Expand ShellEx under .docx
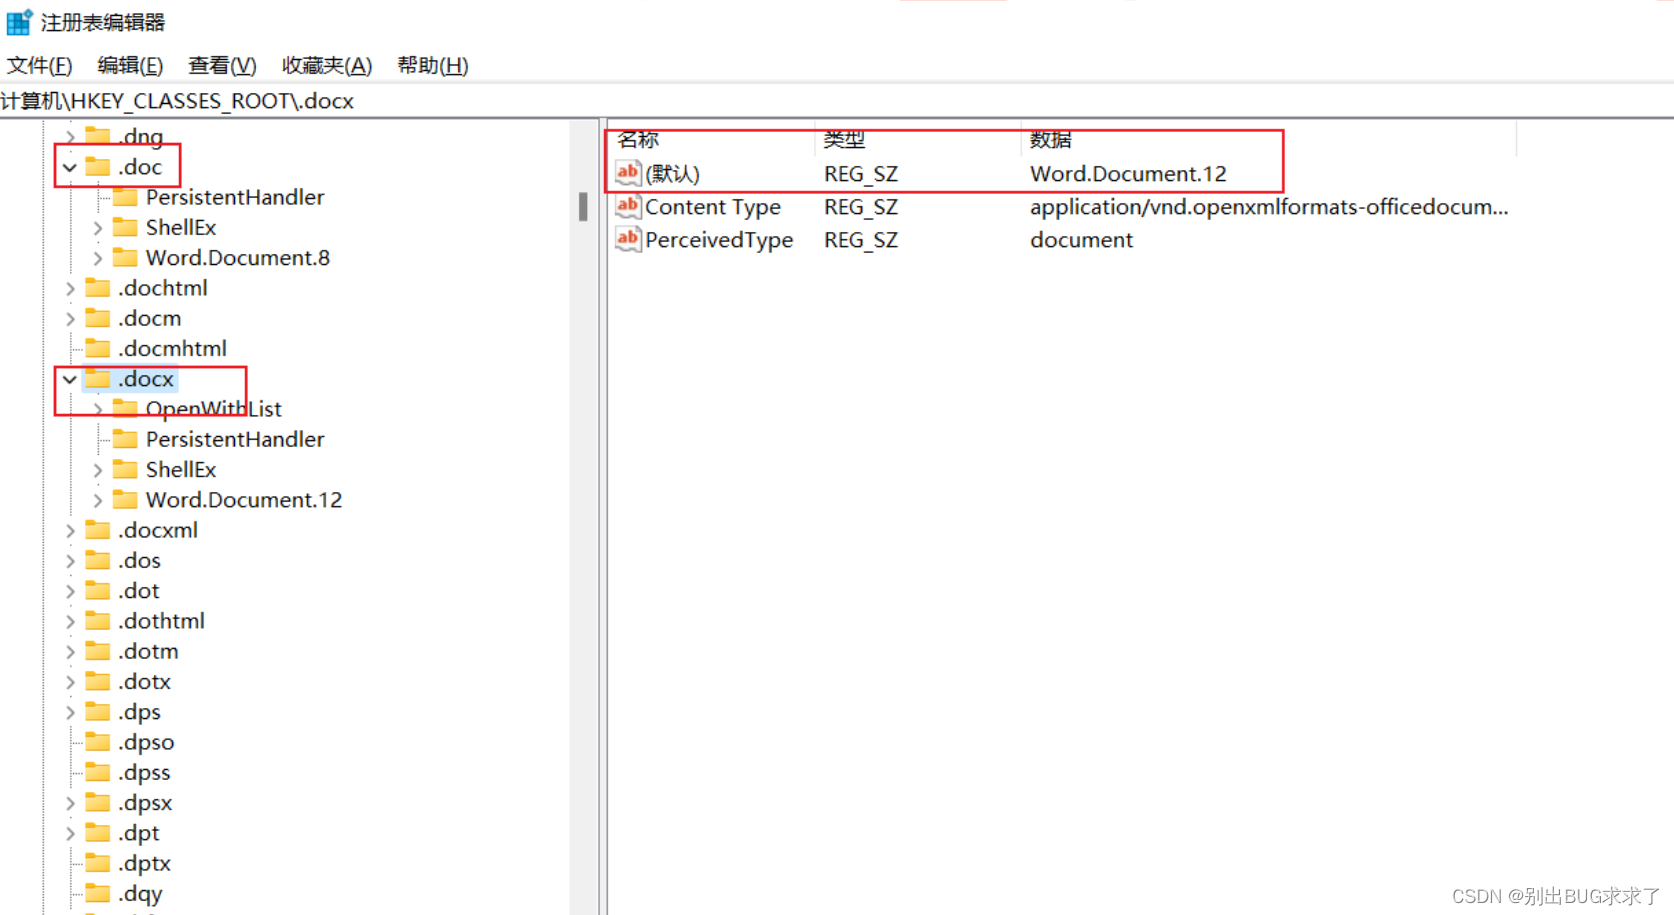This screenshot has height=915, width=1674. coord(98,470)
